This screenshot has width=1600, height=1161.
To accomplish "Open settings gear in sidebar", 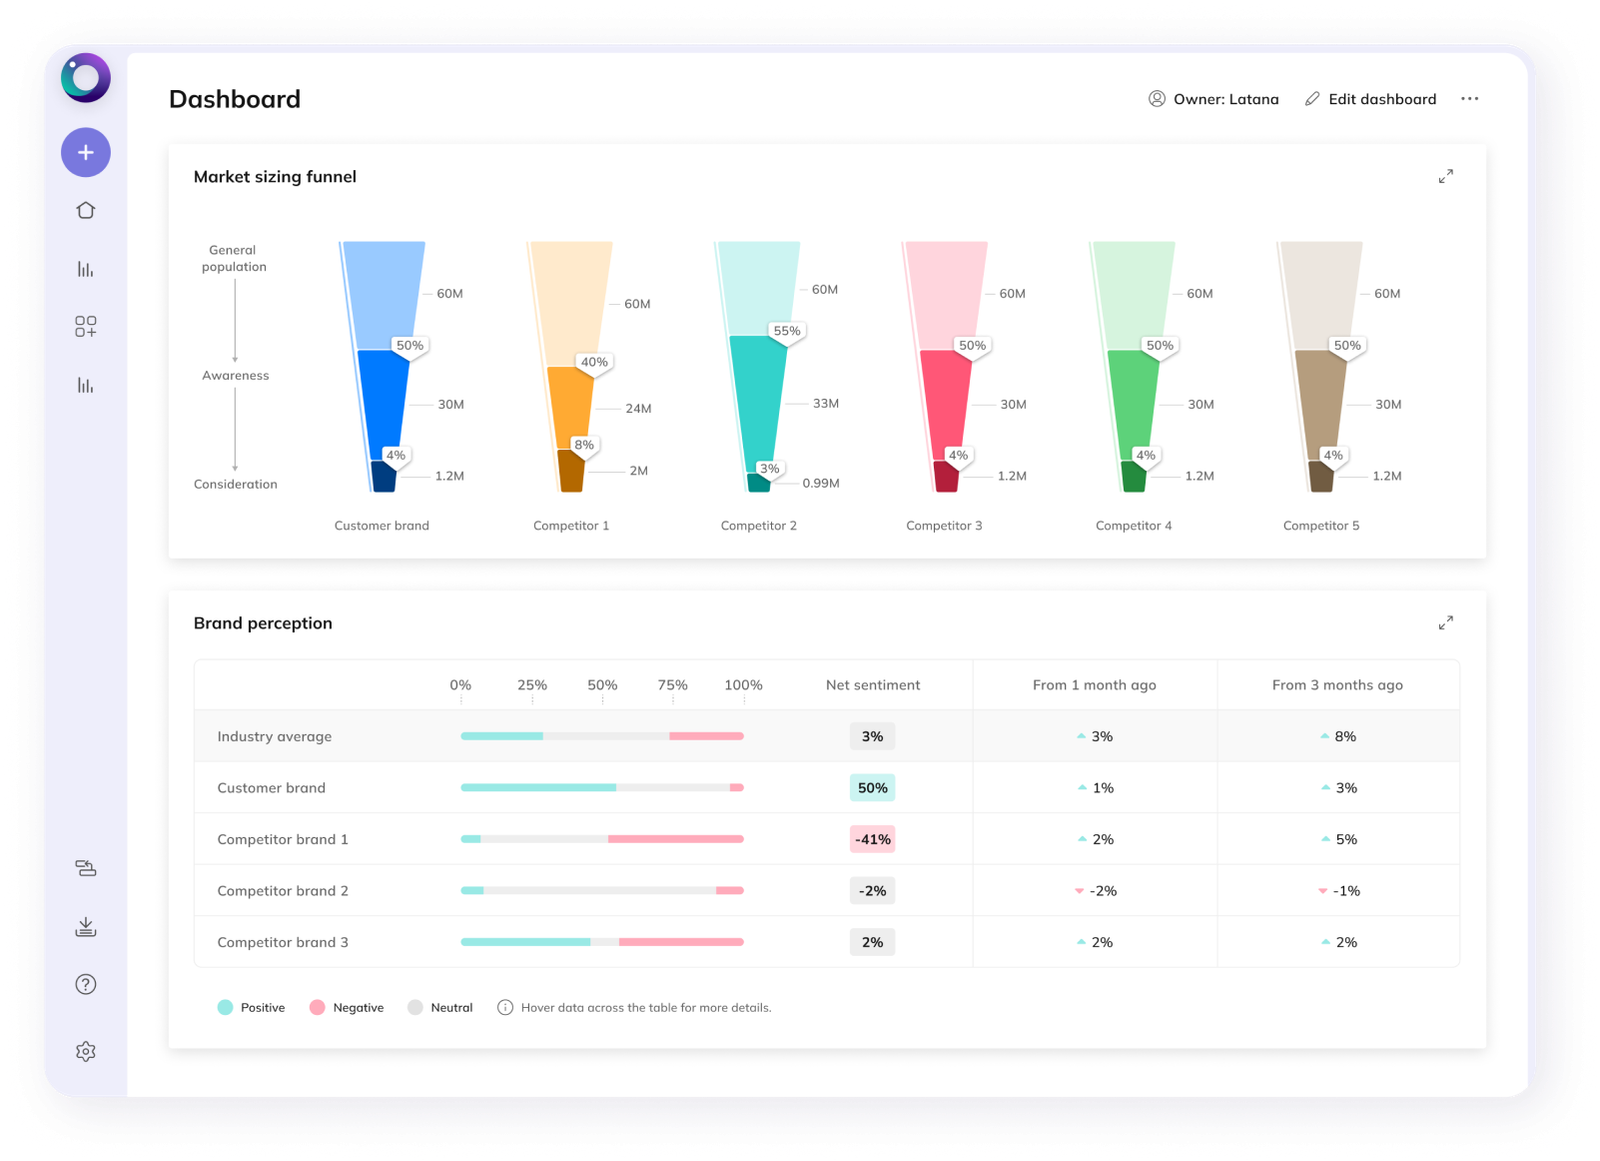I will point(86,1051).
